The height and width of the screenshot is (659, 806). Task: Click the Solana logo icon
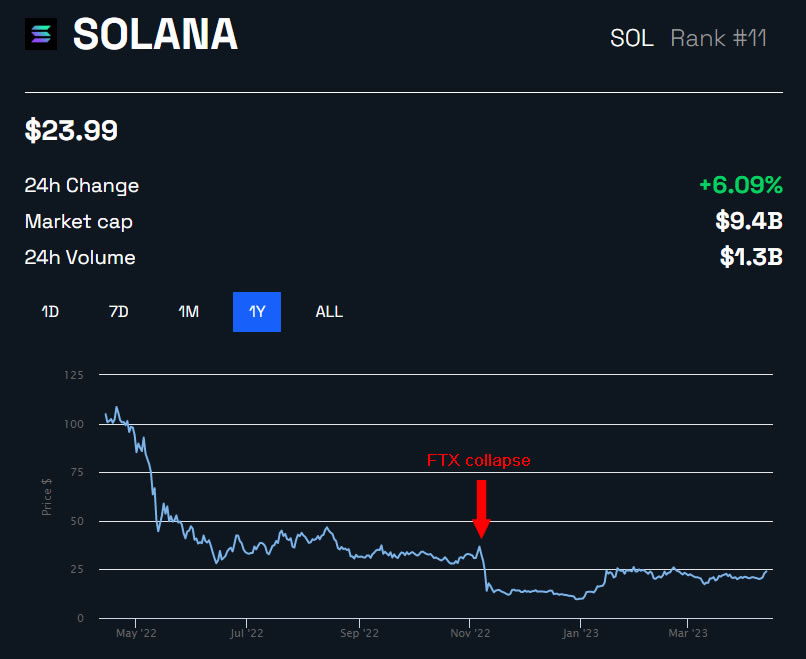point(44,35)
